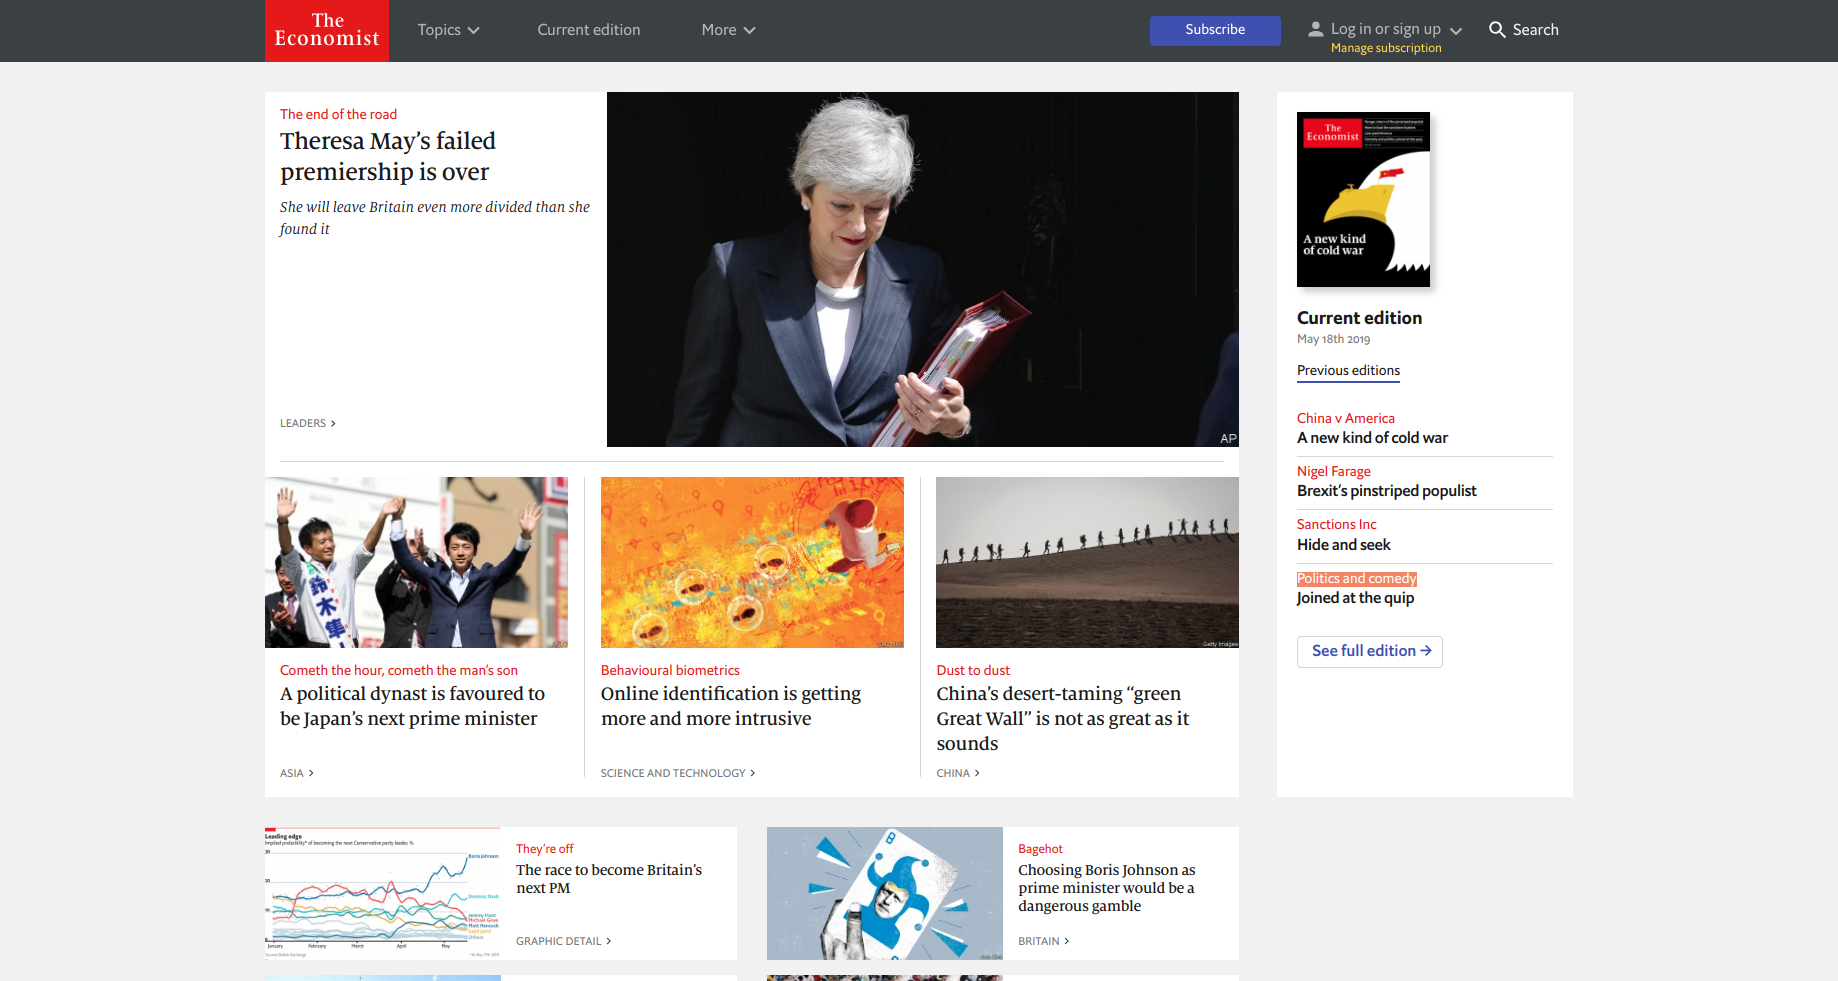Click the desert silhouettes photo
The width and height of the screenshot is (1838, 981).
click(1087, 562)
